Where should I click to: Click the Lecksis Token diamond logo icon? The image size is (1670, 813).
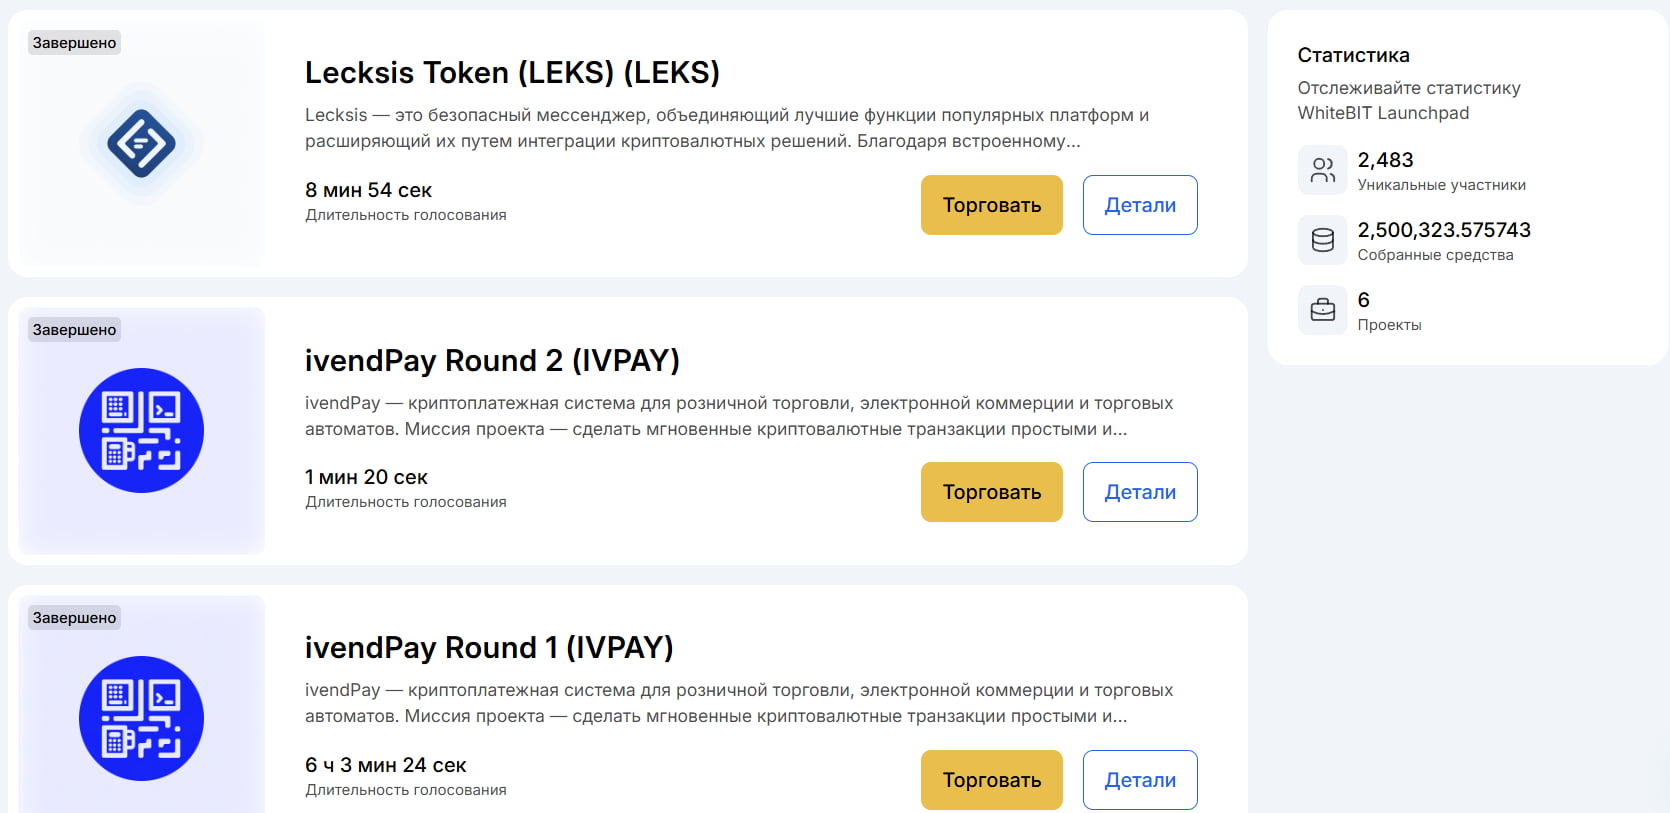coord(141,144)
